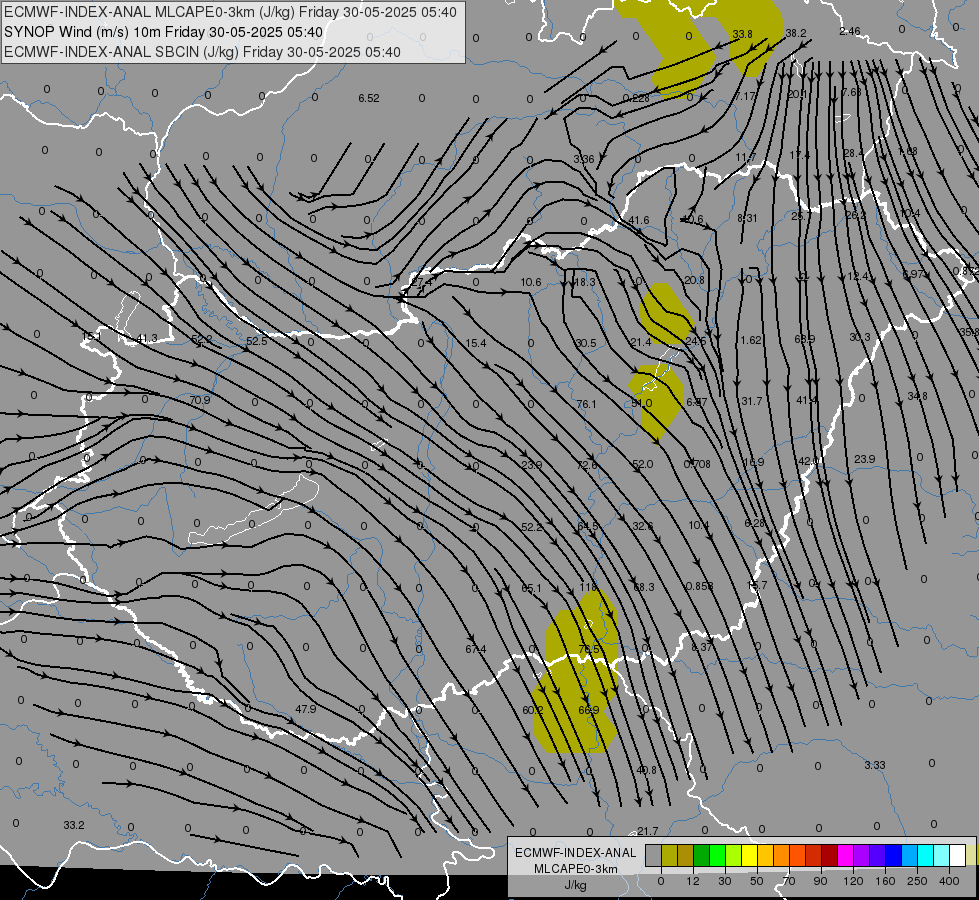The width and height of the screenshot is (979, 900).
Task: Click the map value 3.33
Action: coord(875,765)
